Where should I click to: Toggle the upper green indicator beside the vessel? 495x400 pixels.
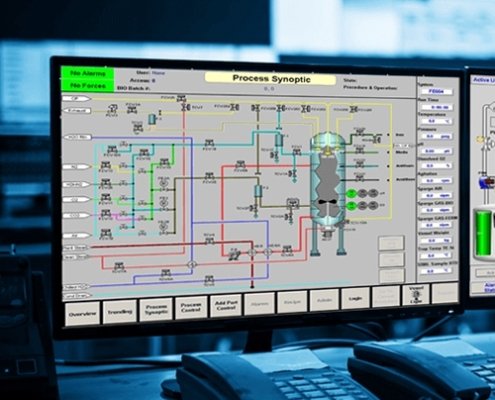click(351, 194)
